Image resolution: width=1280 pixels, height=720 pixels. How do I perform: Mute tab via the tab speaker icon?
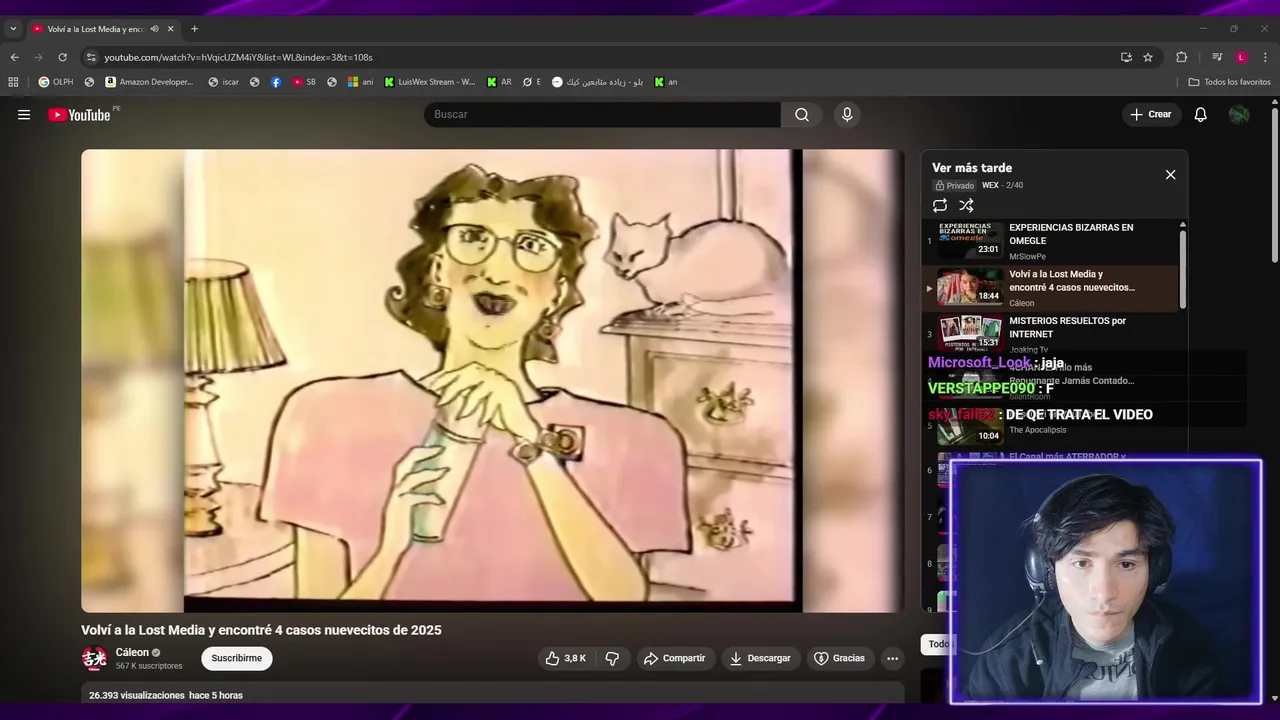click(x=154, y=29)
